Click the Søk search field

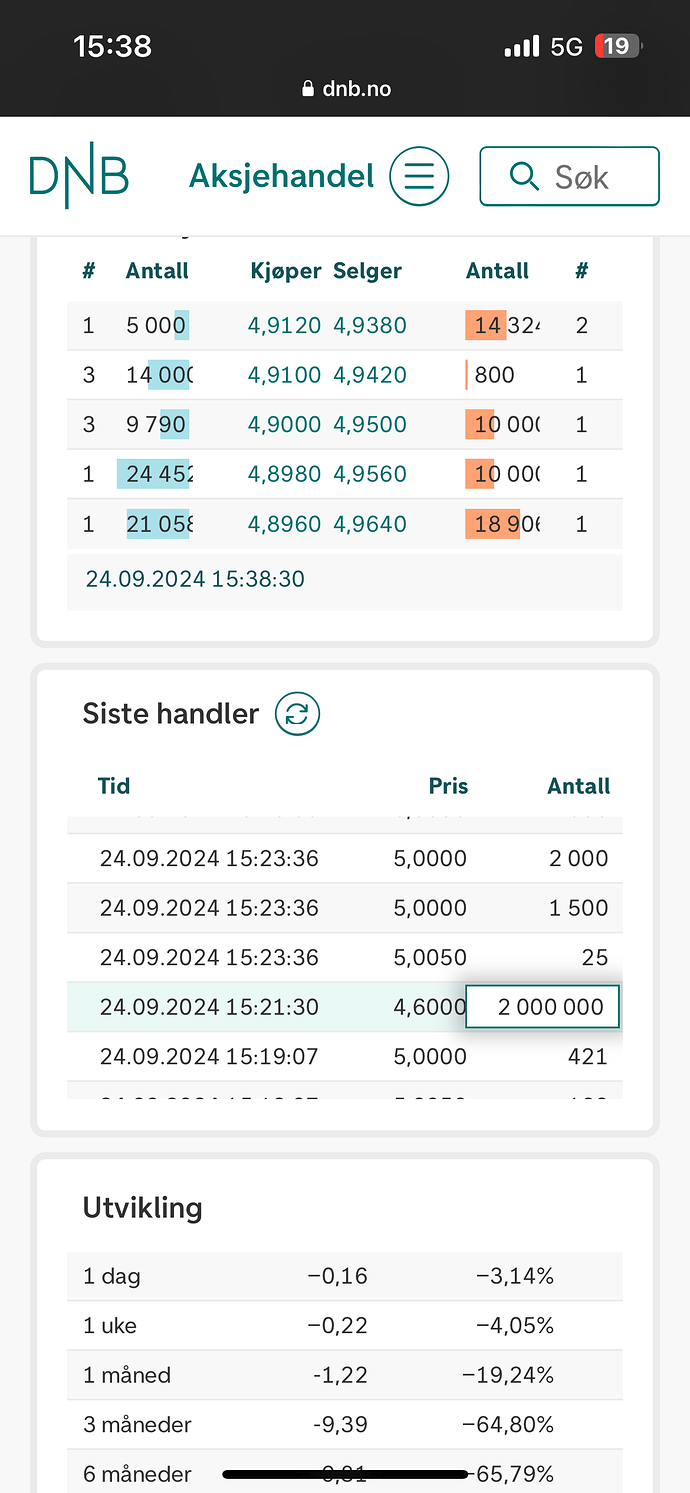click(569, 176)
